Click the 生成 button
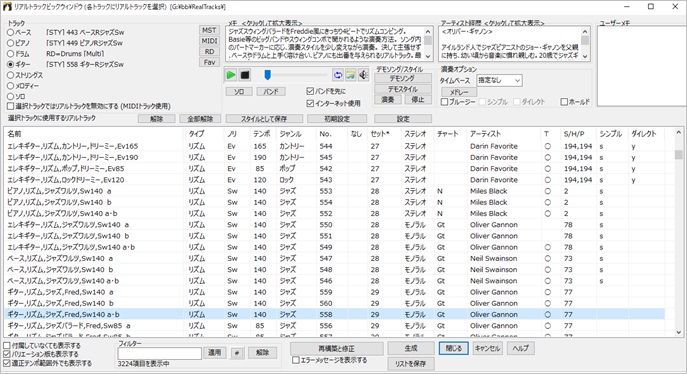Image resolution: width=687 pixels, height=374 pixels. [411, 349]
